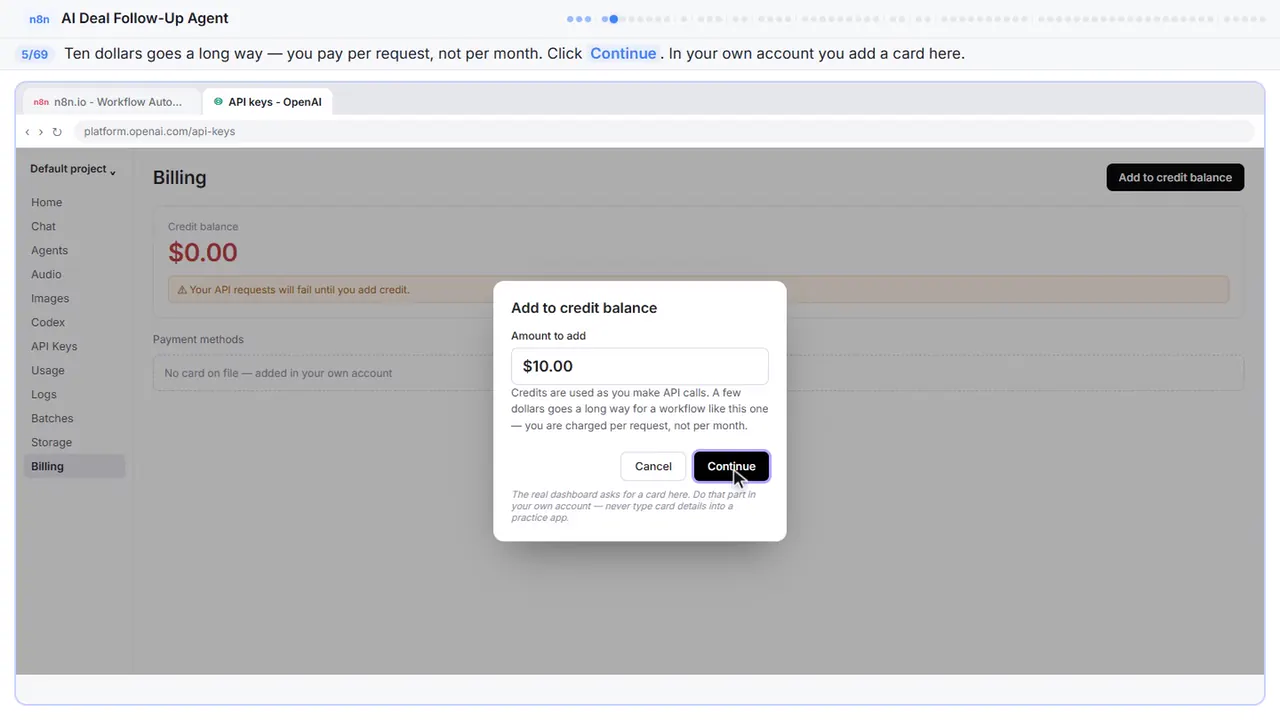Click the platform.openai.com address bar
Viewport: 1280px width, 720px height.
tap(663, 132)
